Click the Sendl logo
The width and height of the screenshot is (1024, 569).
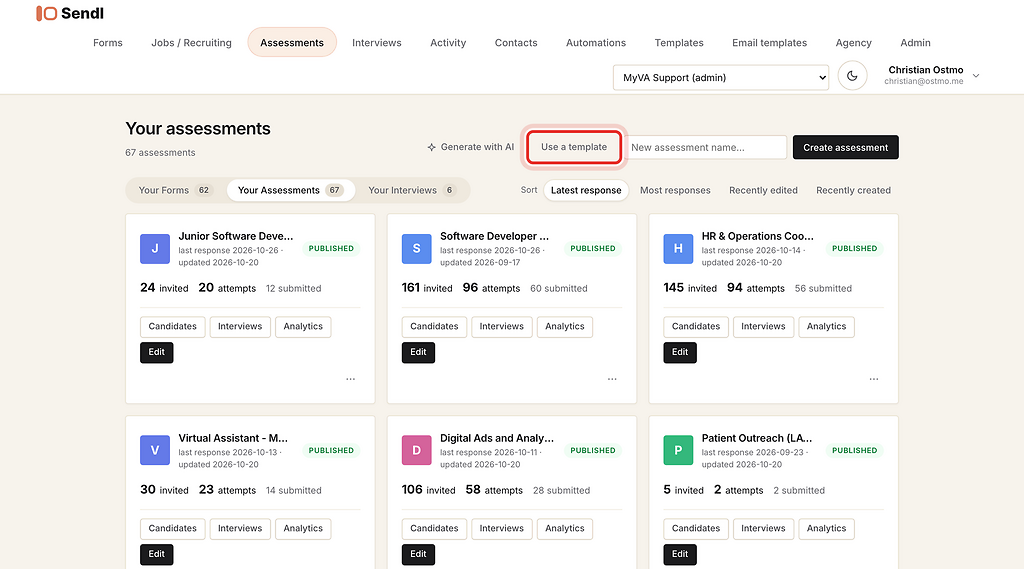click(70, 13)
